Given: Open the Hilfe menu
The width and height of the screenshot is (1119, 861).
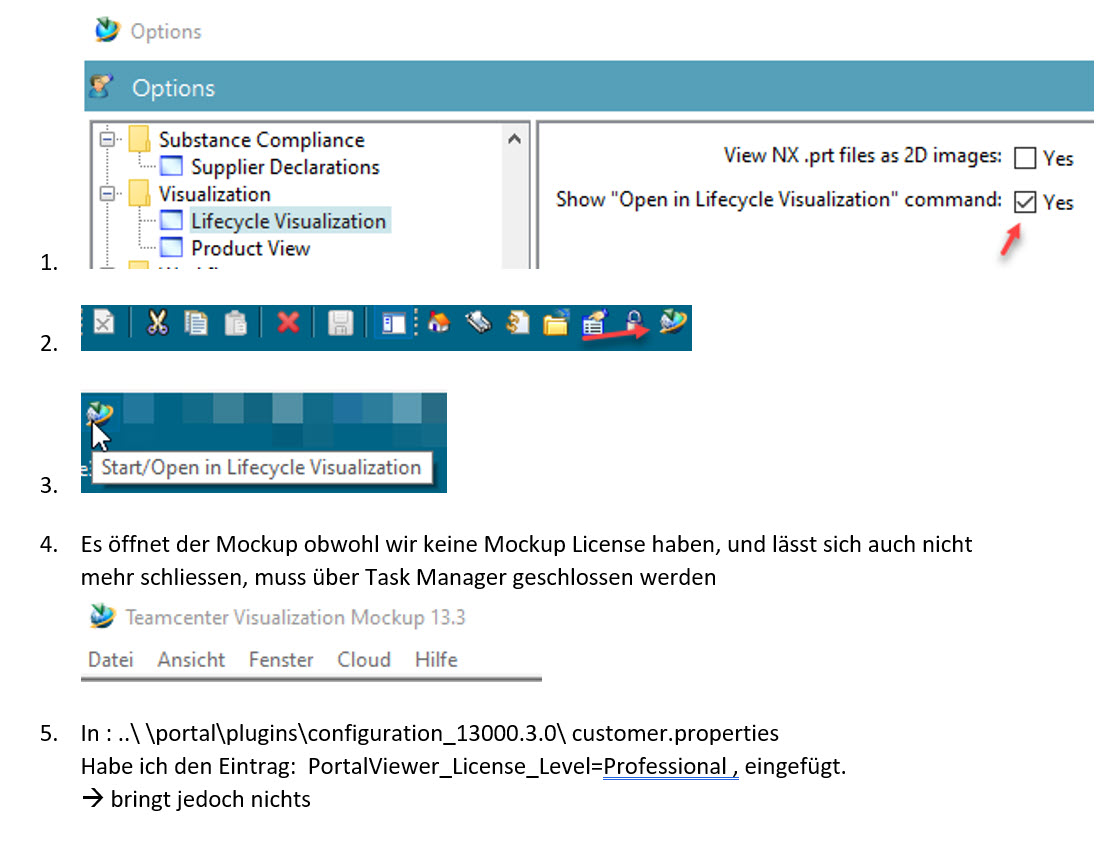Looking at the screenshot, I should (x=436, y=659).
